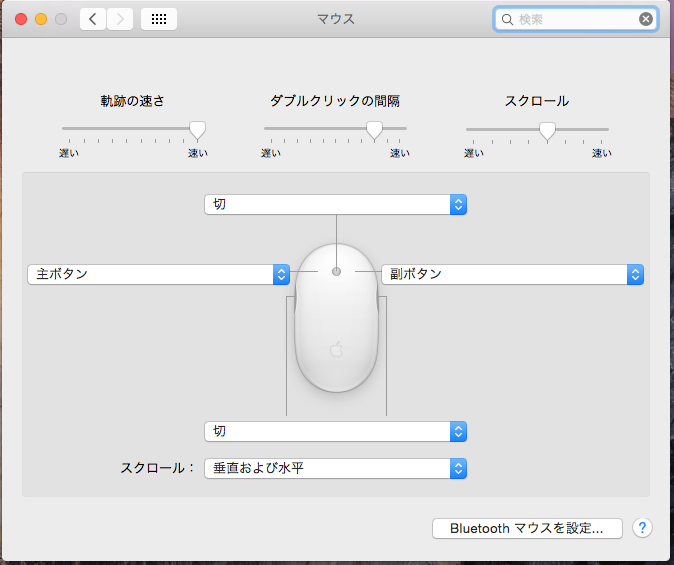This screenshot has width=674, height=565.
Task: Click 速い under the scroll speed slider
Action: coord(602,153)
